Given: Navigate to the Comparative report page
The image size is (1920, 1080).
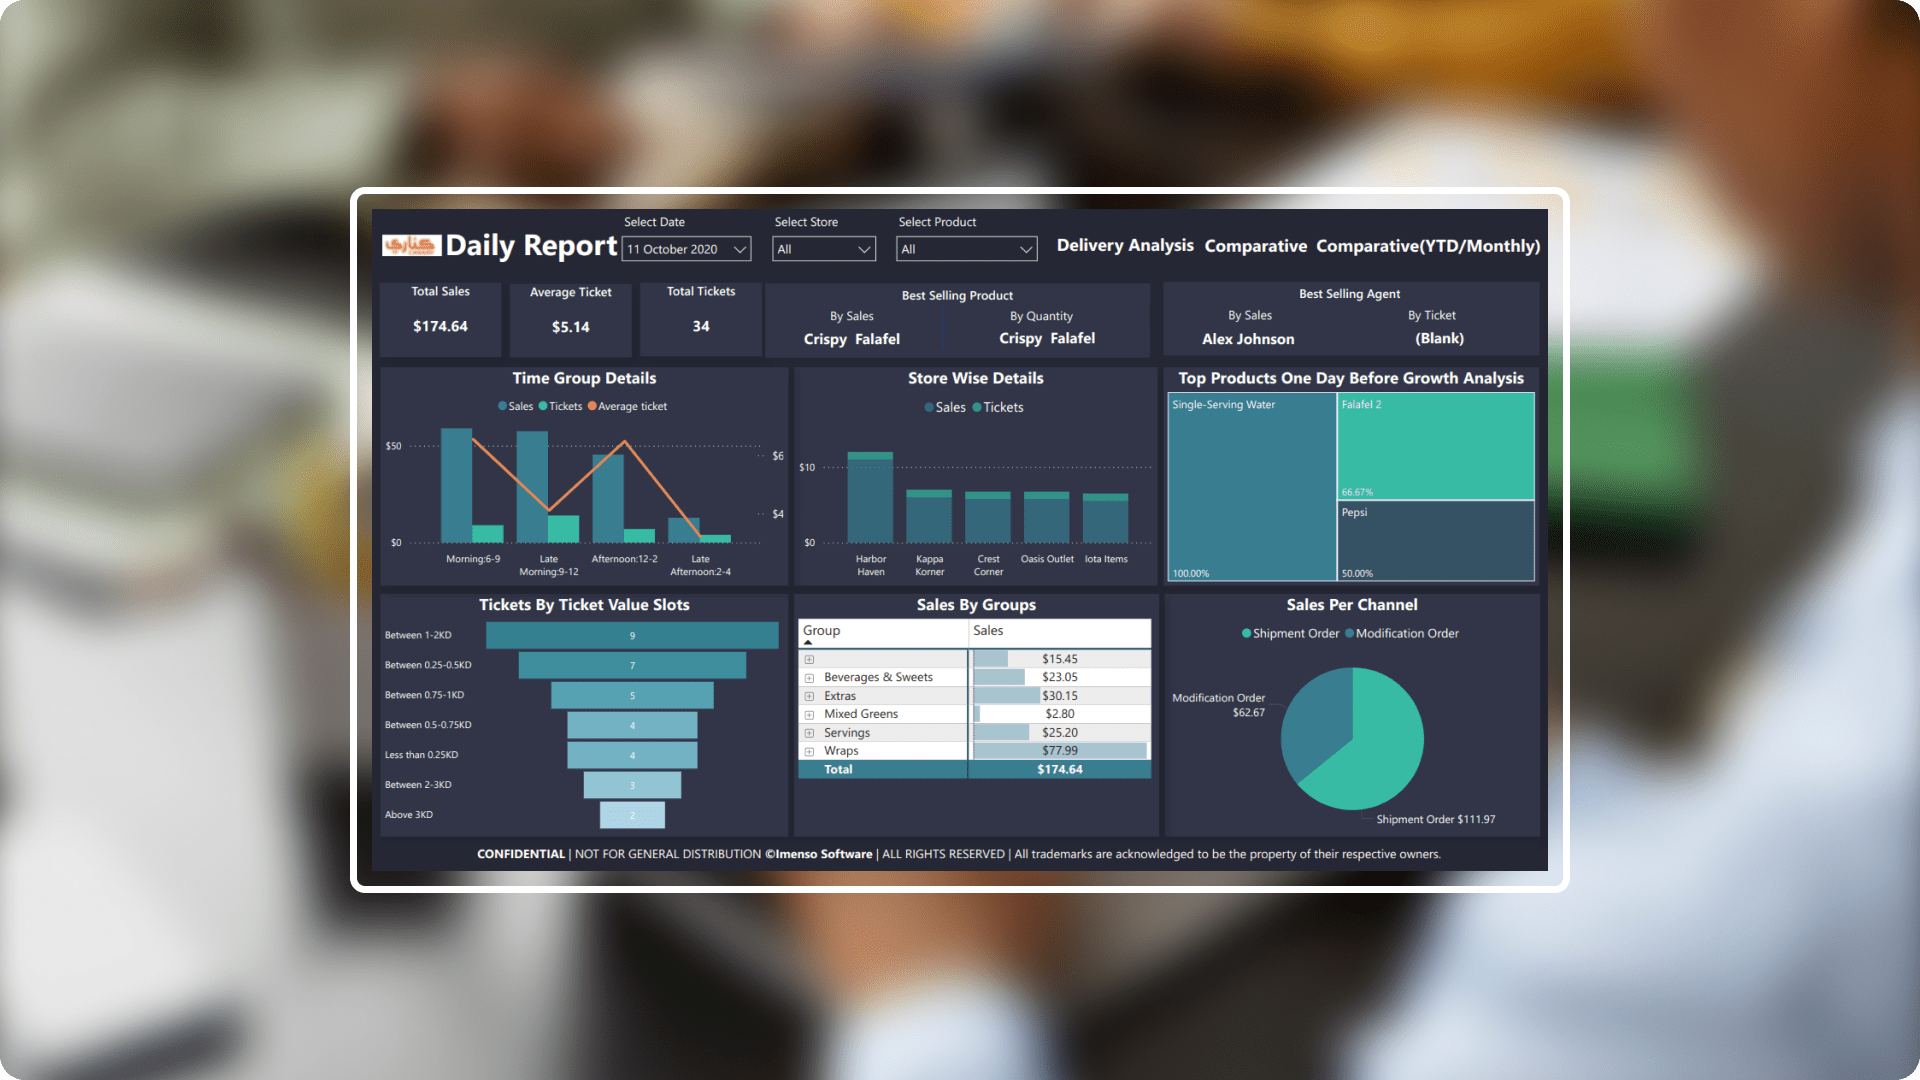Looking at the screenshot, I should pos(1256,245).
